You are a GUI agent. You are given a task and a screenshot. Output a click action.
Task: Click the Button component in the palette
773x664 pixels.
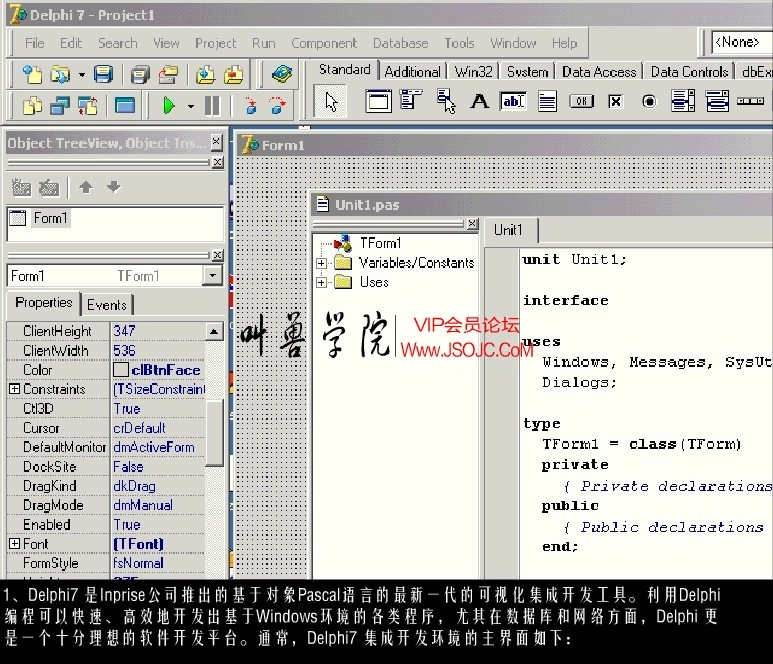581,101
